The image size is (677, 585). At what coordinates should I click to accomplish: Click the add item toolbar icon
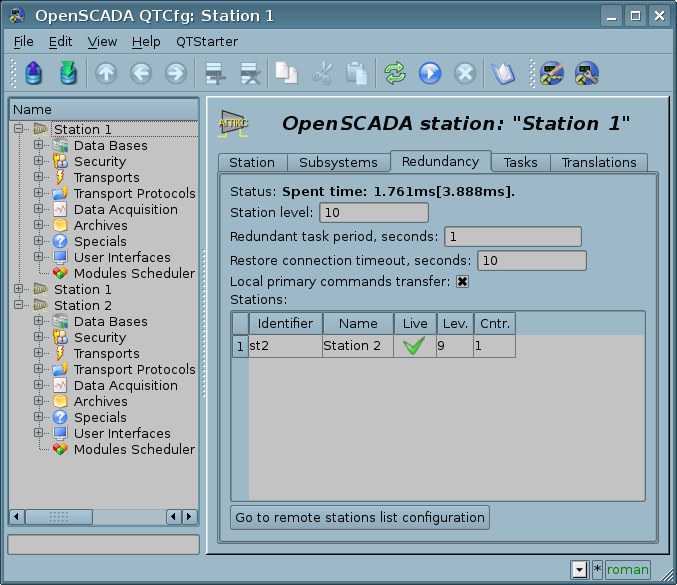(213, 73)
